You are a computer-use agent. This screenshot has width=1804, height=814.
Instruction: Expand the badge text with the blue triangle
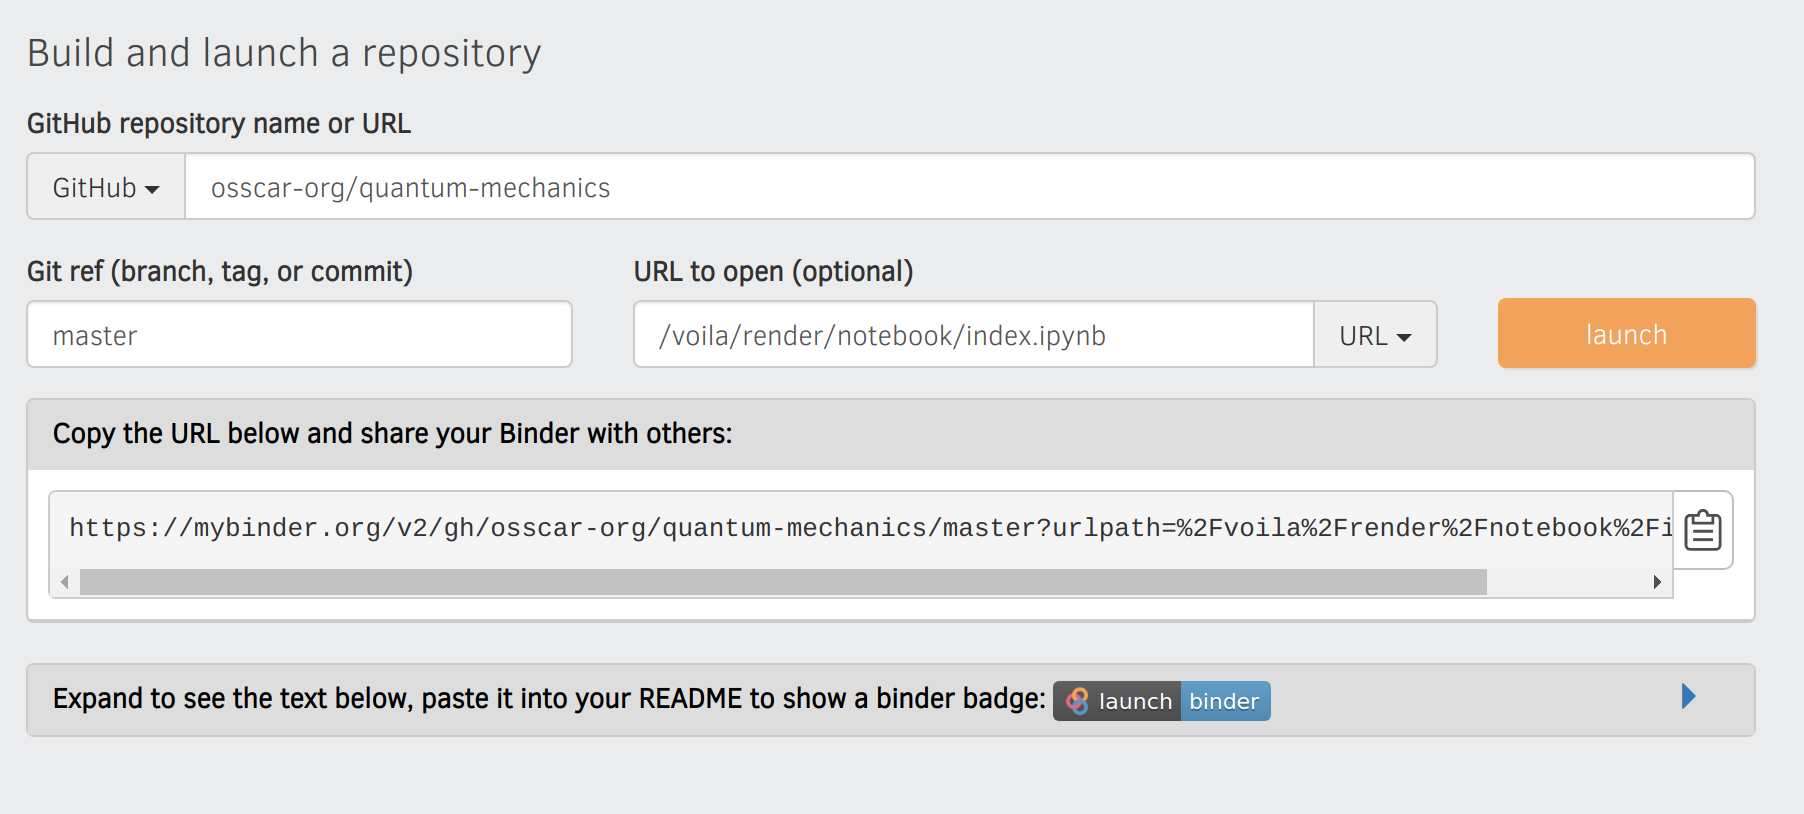tap(1688, 696)
